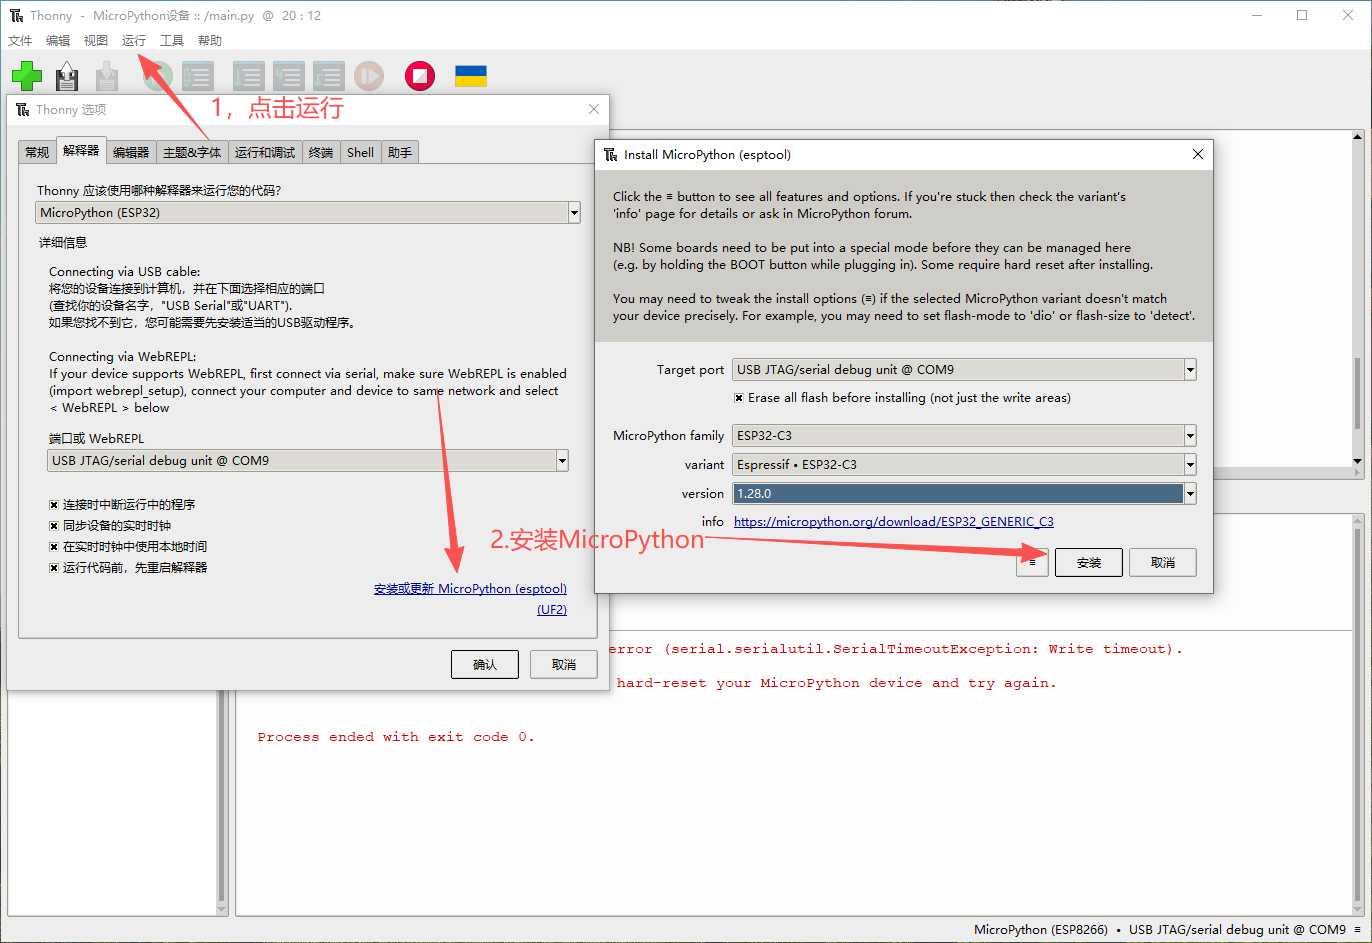Click the left panel scrollbar's down arrow
Image resolution: width=1372 pixels, height=943 pixels.
click(x=222, y=909)
